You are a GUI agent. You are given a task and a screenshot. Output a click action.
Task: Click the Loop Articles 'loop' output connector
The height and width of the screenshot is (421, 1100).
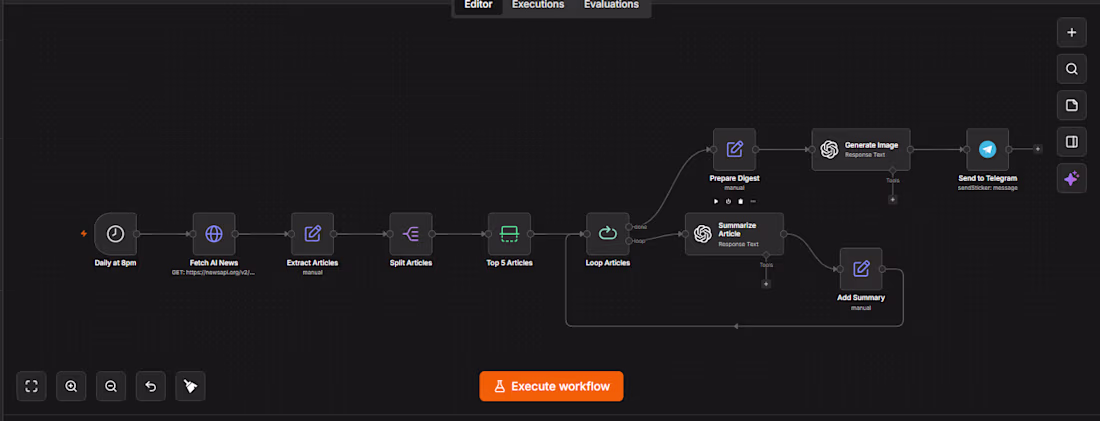[x=629, y=241]
